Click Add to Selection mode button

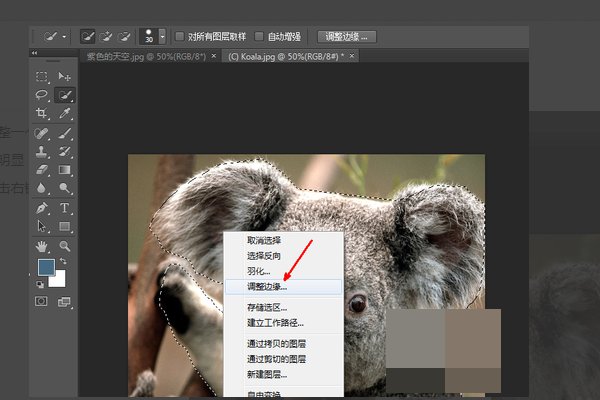tap(105, 37)
